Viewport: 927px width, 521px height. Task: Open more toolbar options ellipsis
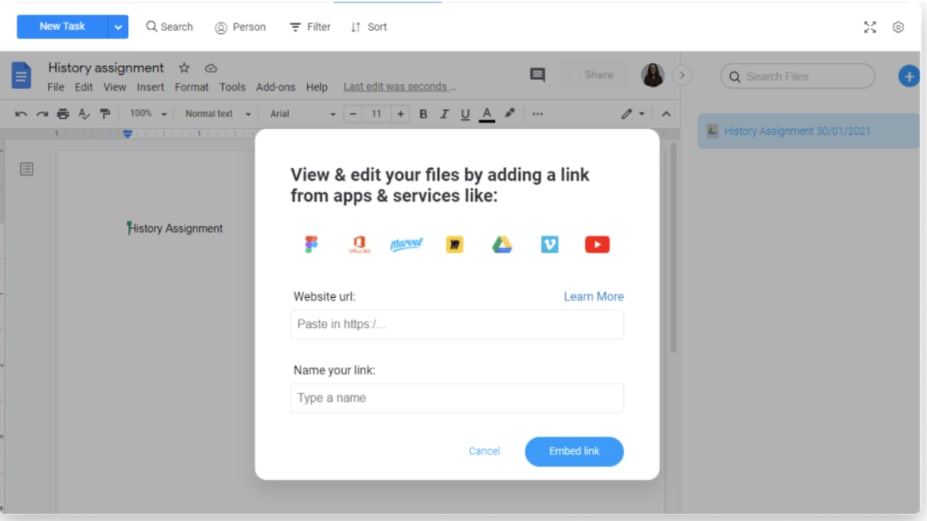click(x=537, y=114)
